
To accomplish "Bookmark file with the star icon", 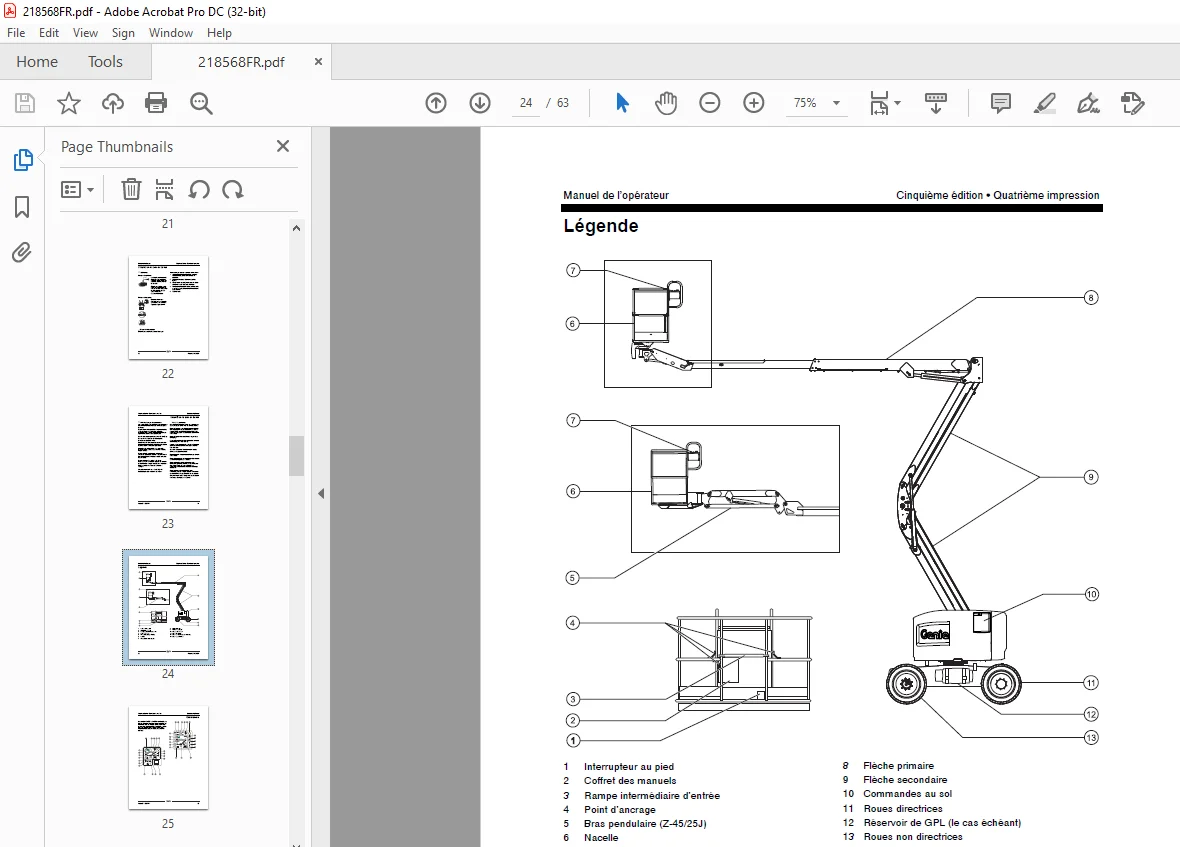I will point(68,103).
